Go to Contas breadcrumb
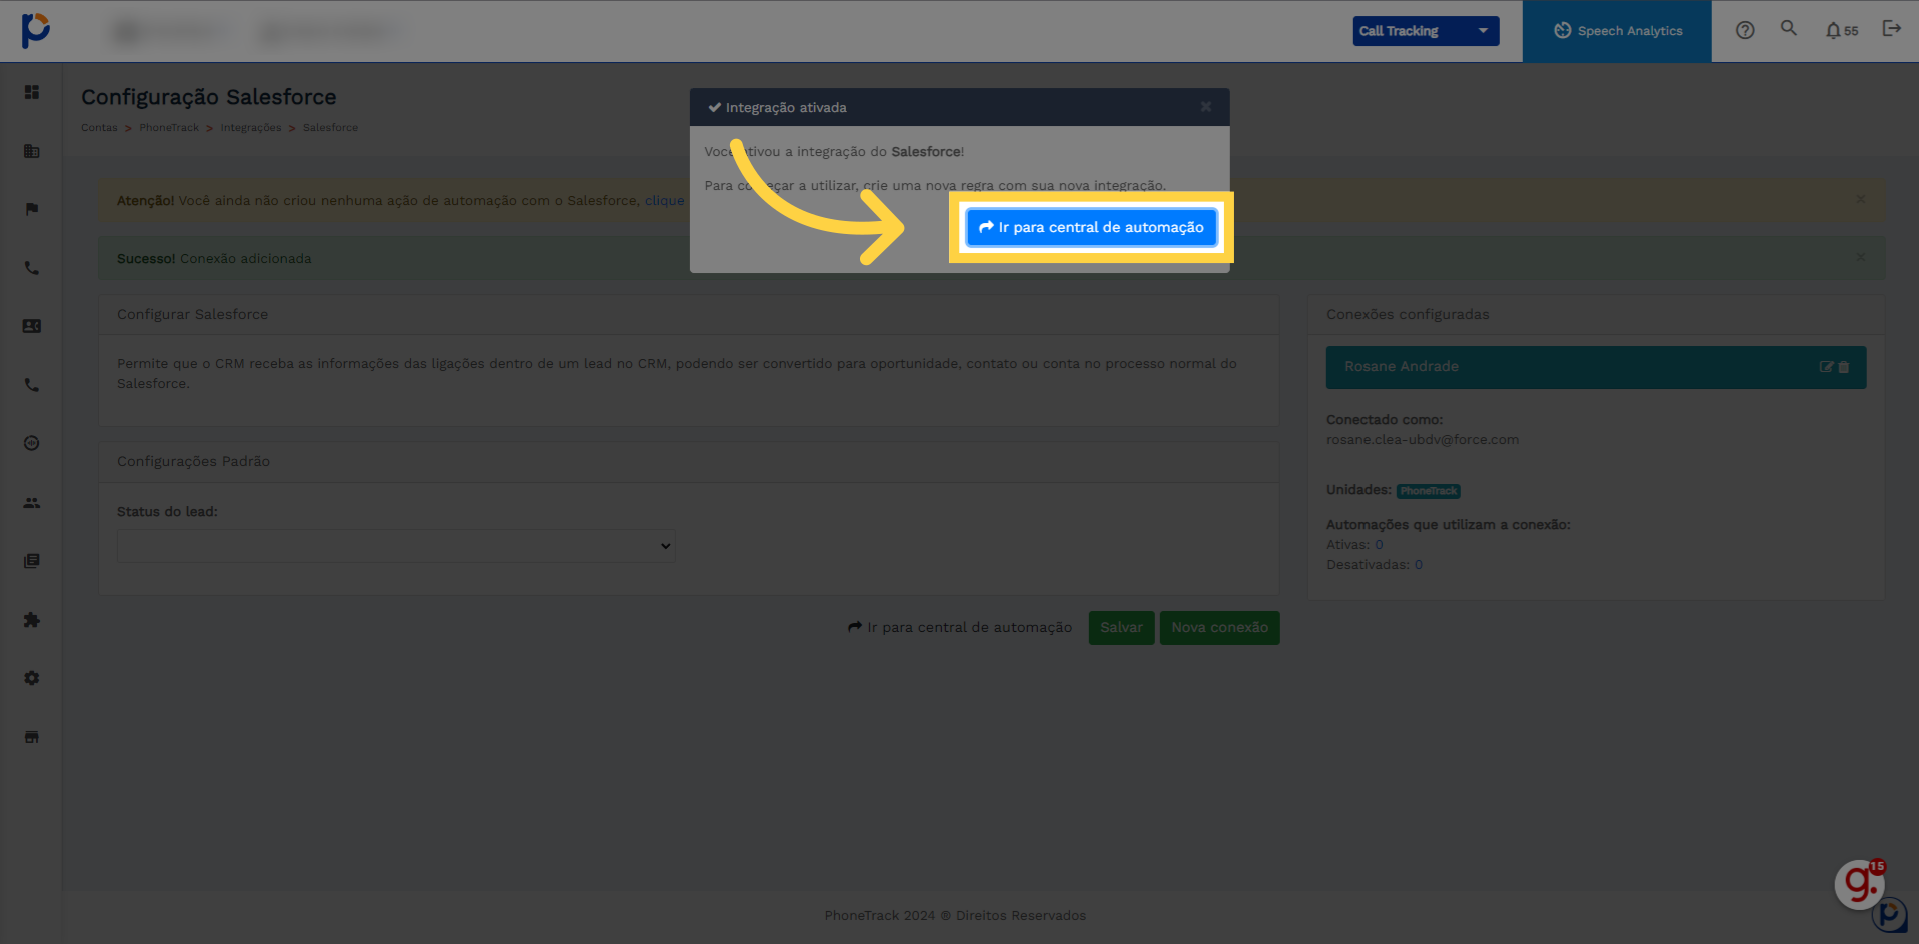Viewport: 1919px width, 944px height. tap(99, 128)
